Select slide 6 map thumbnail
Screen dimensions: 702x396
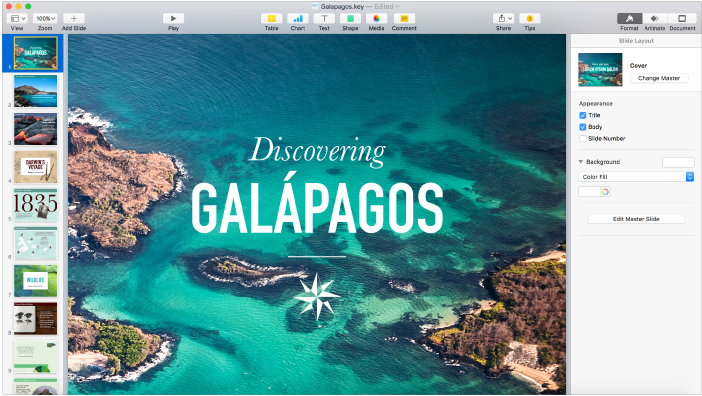point(36,243)
